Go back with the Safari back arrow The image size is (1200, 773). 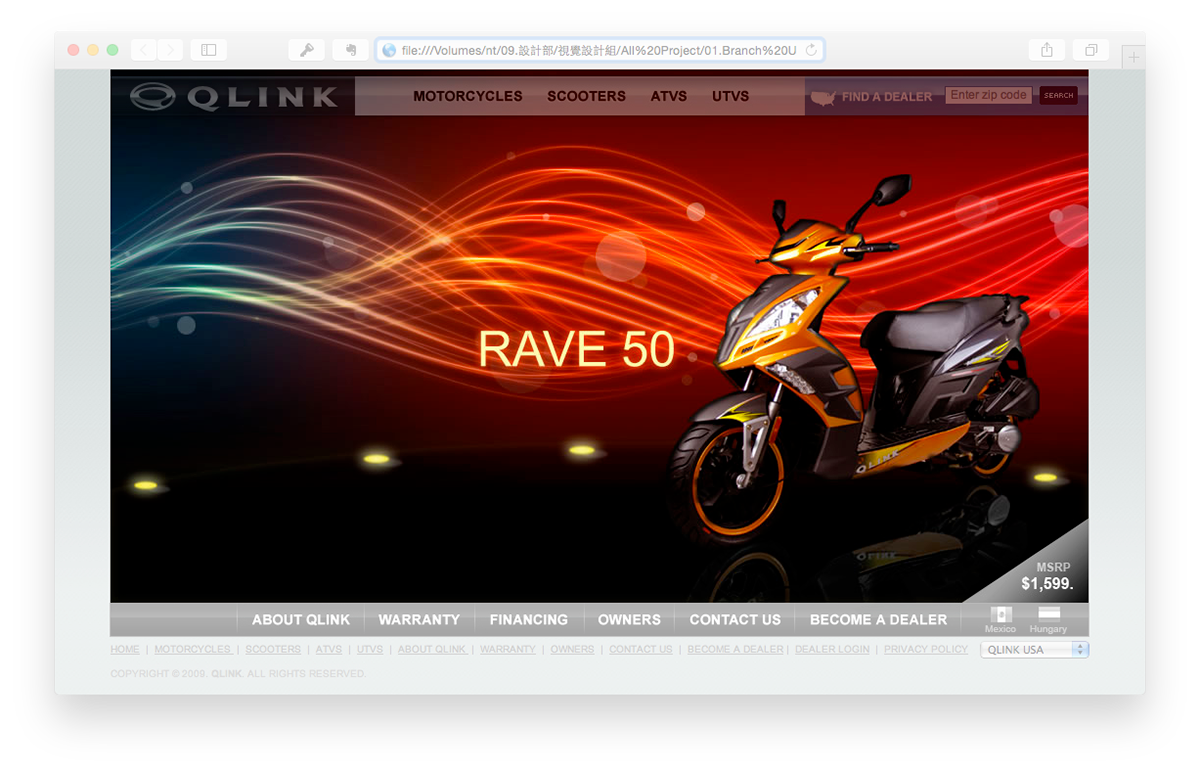pyautogui.click(x=144, y=50)
